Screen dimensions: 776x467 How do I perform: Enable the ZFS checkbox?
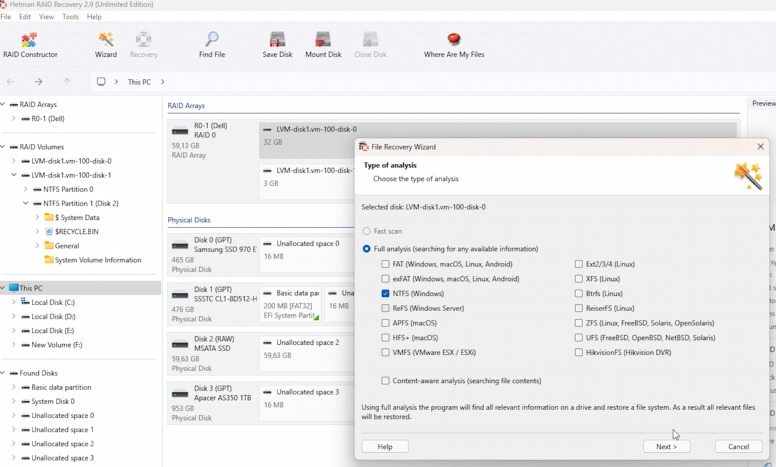[579, 323]
